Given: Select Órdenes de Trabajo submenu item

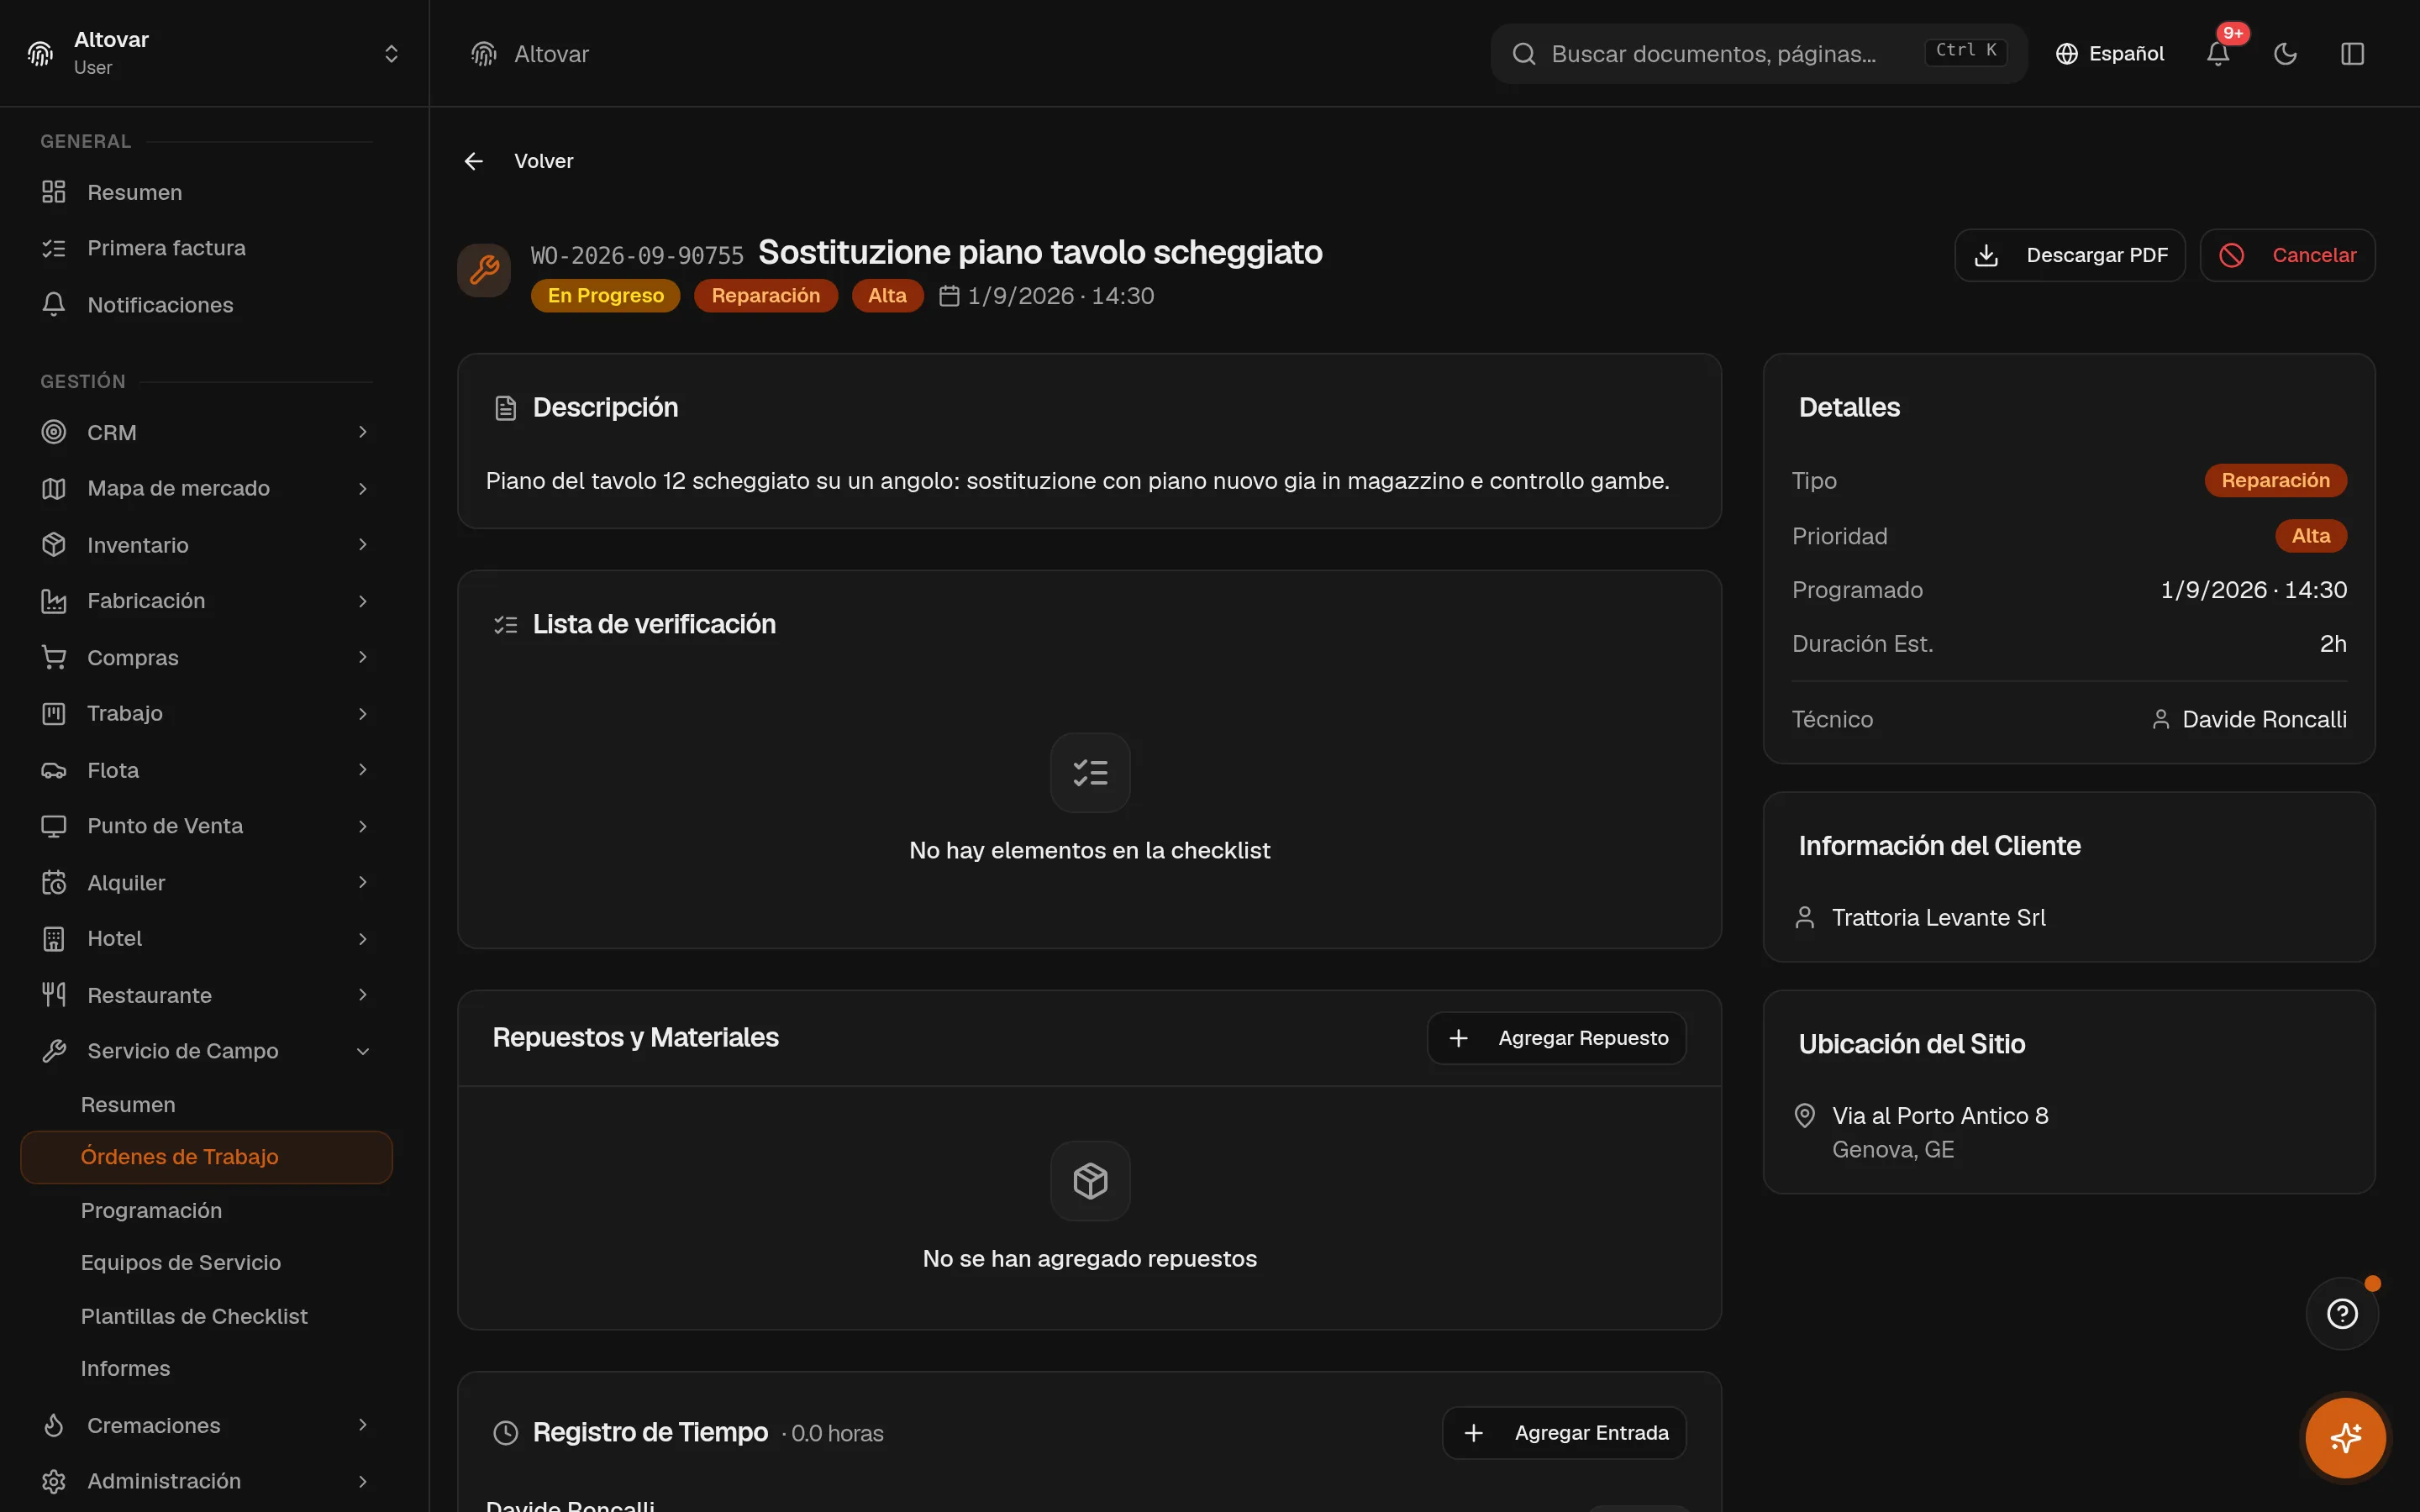Looking at the screenshot, I should (x=206, y=1157).
